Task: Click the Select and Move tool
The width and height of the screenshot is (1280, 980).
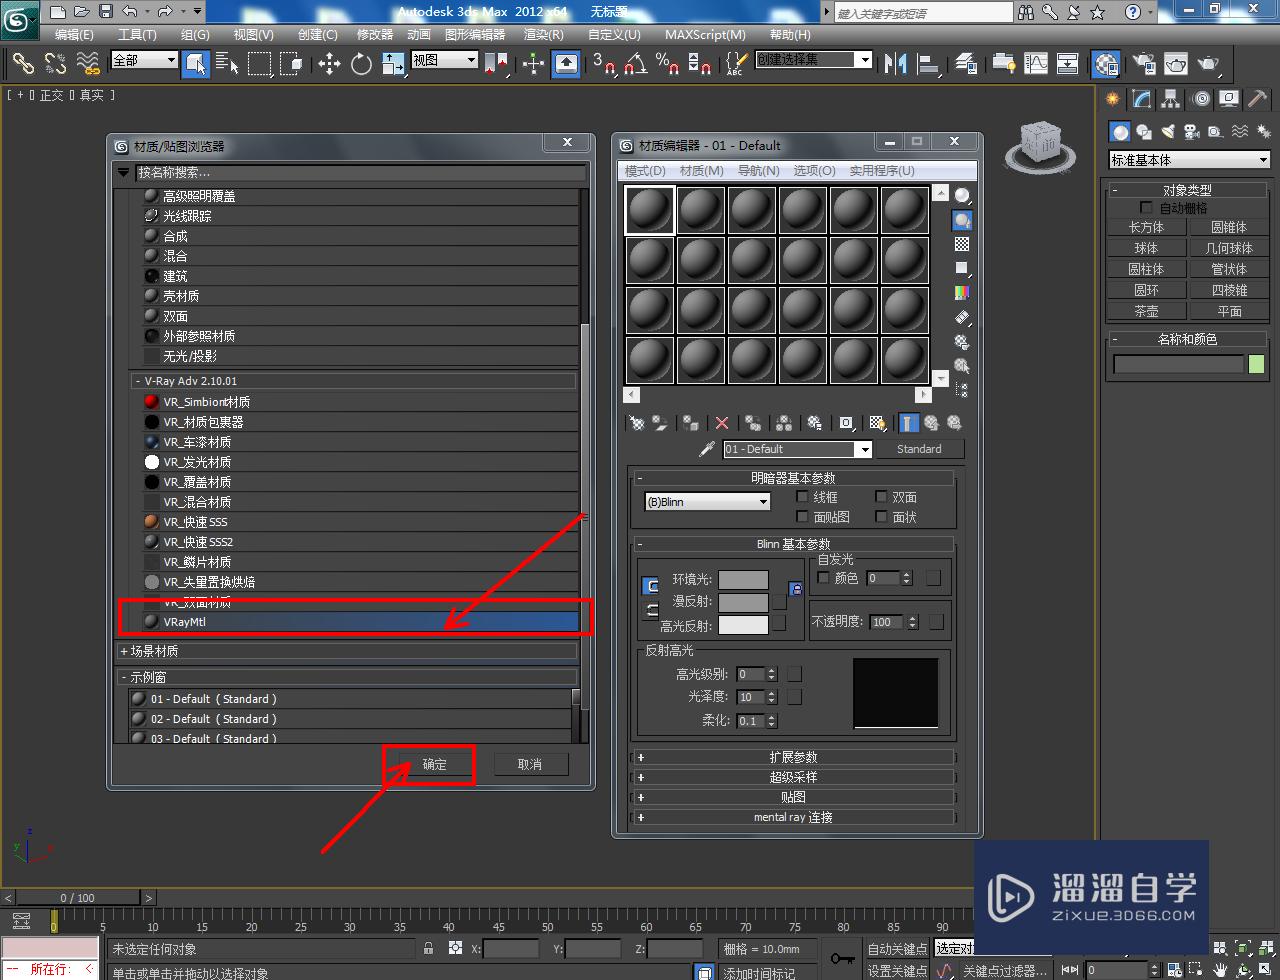Action: click(329, 64)
